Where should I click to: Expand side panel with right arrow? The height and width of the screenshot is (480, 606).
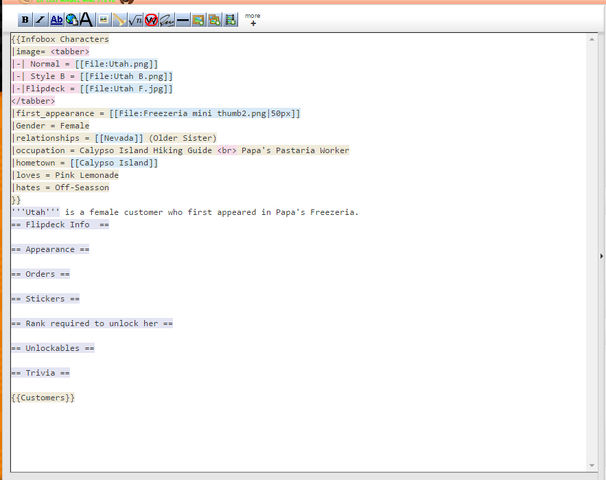coord(601,256)
